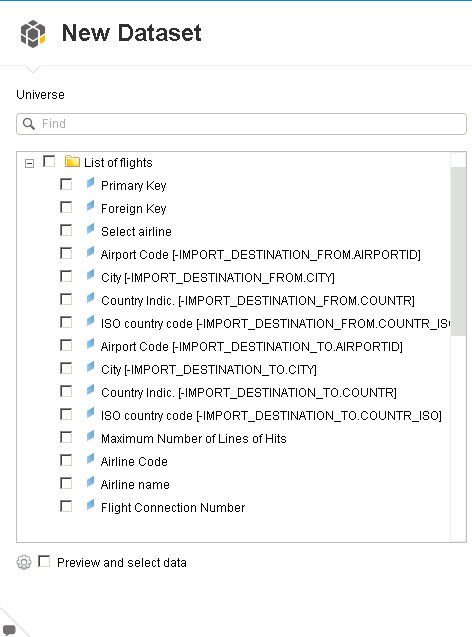Collapse the List of flights tree node
472x637 pixels.
coord(29,163)
